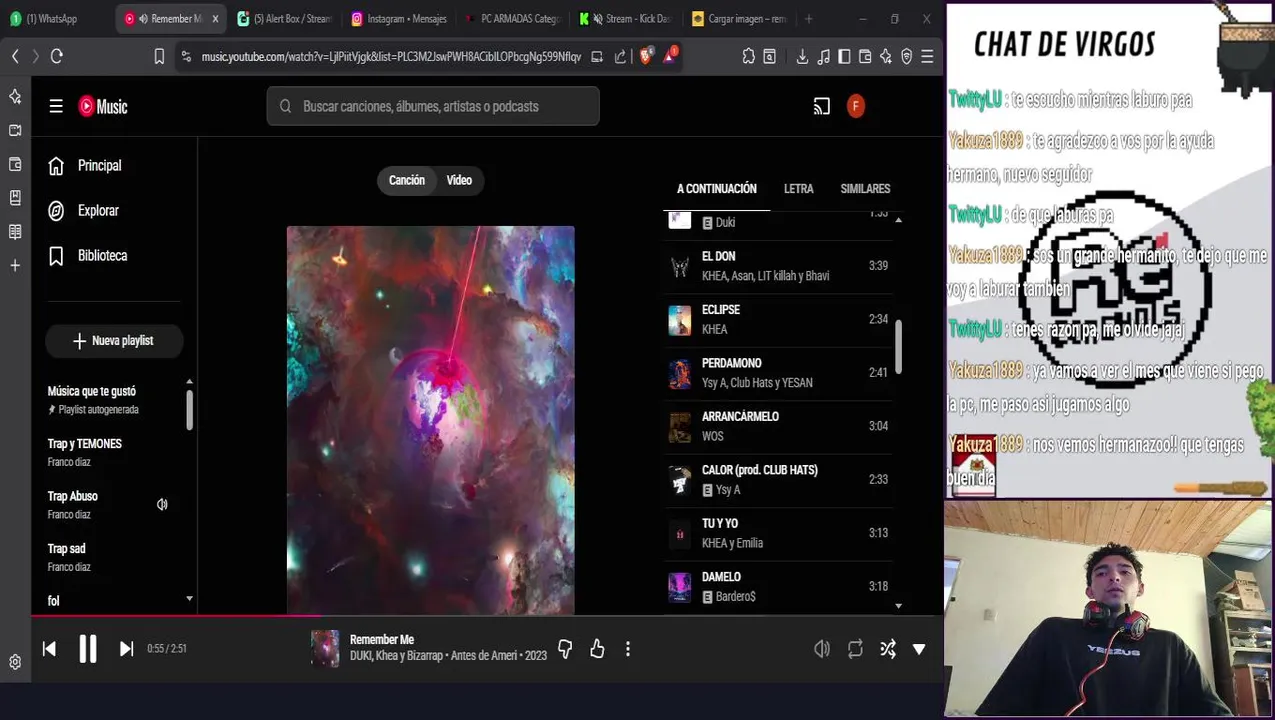This screenshot has width=1275, height=720.
Task: Open playlist Música que te gustó
Action: (113, 400)
